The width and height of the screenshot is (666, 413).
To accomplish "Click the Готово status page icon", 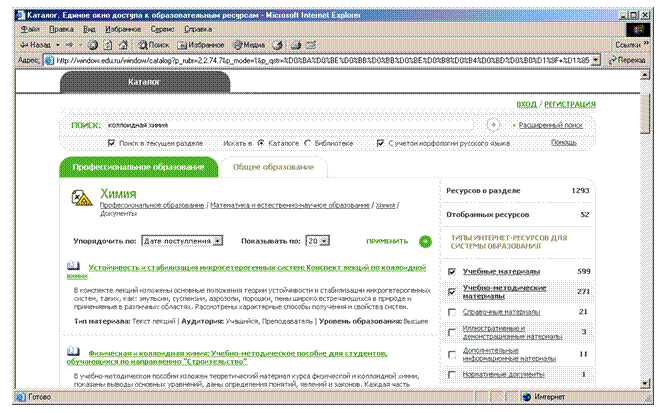I will click(21, 397).
